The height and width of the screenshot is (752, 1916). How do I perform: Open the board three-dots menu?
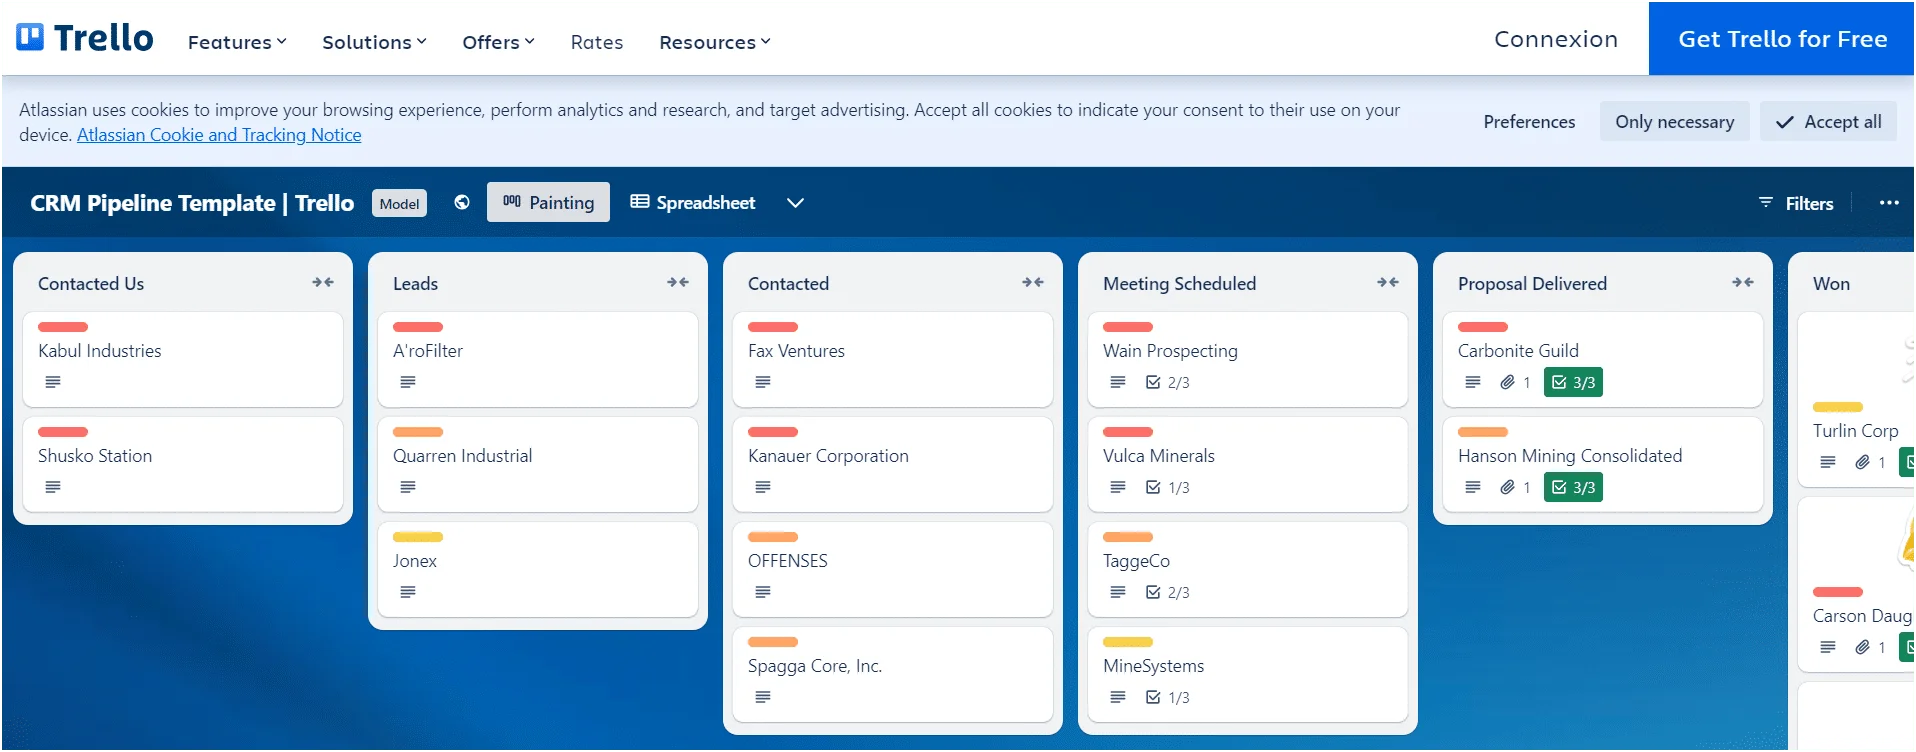pos(1889,203)
